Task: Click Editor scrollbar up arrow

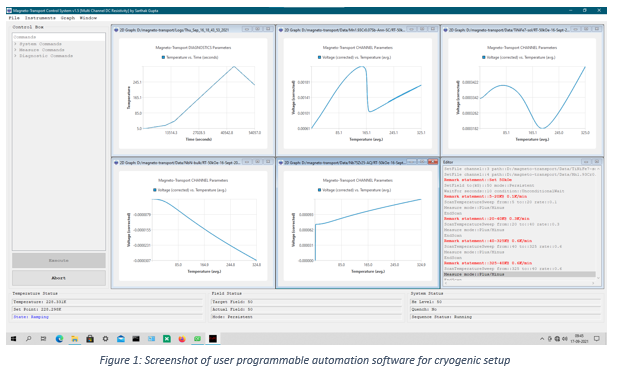Action: pyautogui.click(x=598, y=169)
